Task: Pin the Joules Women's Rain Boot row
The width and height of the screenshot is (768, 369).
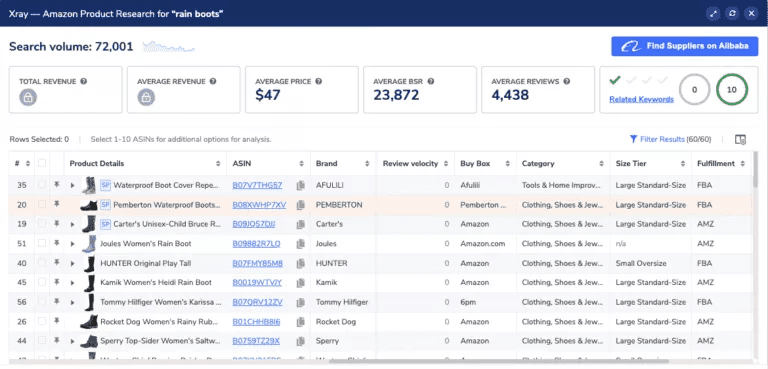Action: click(57, 244)
